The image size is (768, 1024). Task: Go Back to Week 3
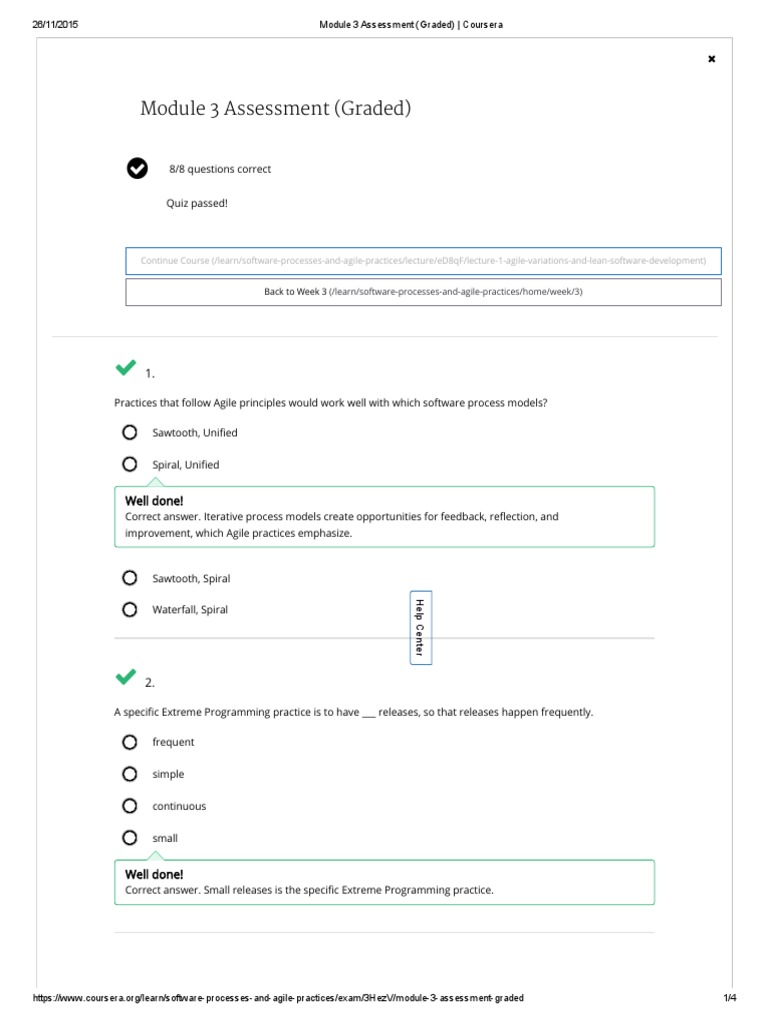point(423,292)
